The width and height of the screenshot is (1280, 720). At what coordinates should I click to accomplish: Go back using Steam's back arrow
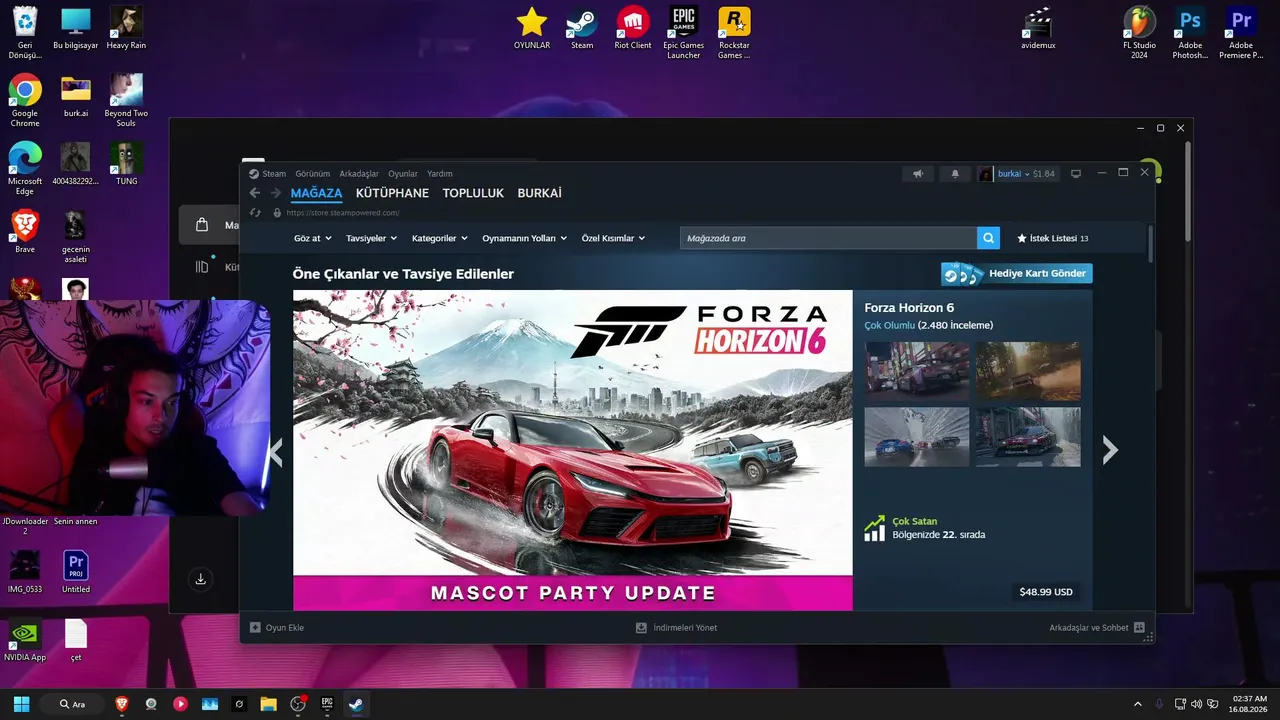[255, 193]
